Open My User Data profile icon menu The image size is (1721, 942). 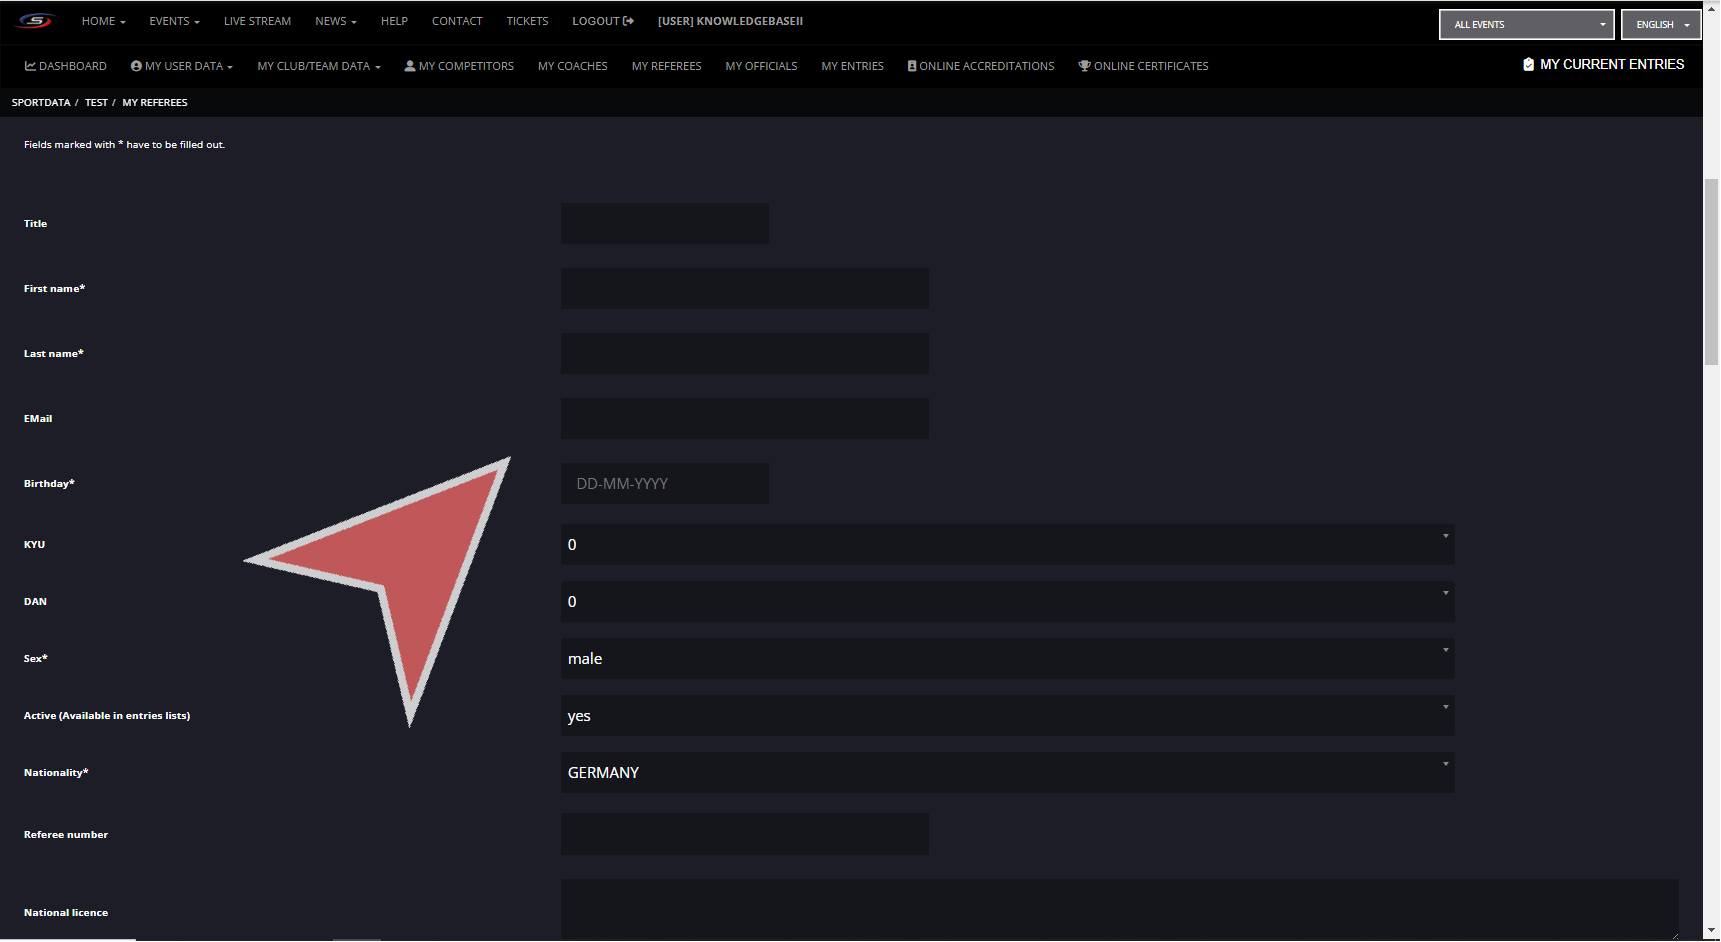tap(136, 66)
